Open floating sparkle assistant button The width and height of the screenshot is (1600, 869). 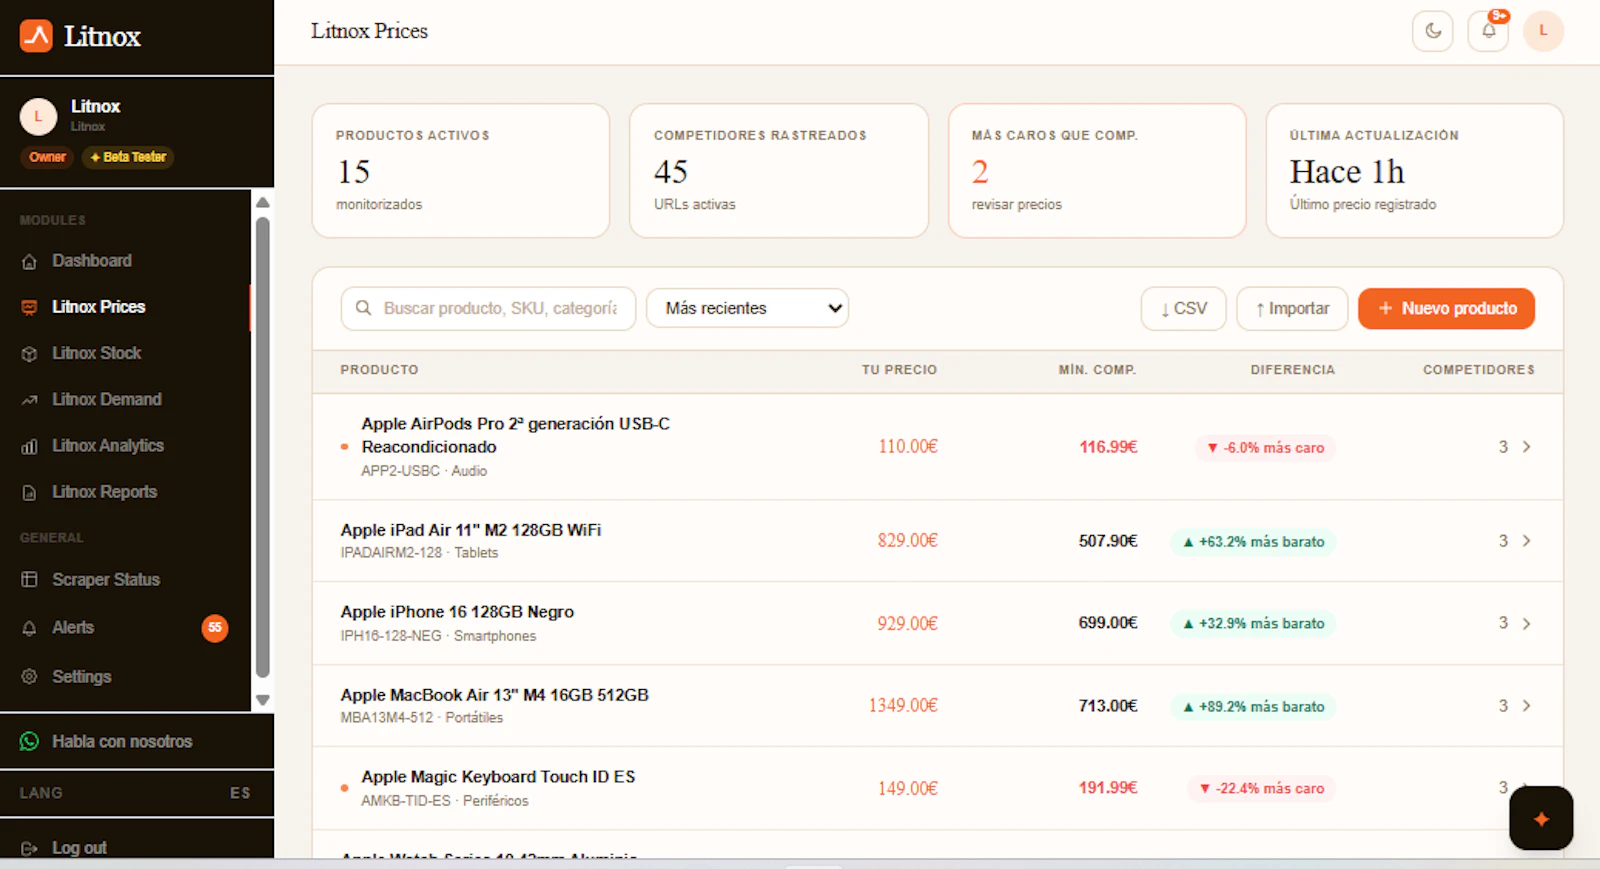(1541, 818)
